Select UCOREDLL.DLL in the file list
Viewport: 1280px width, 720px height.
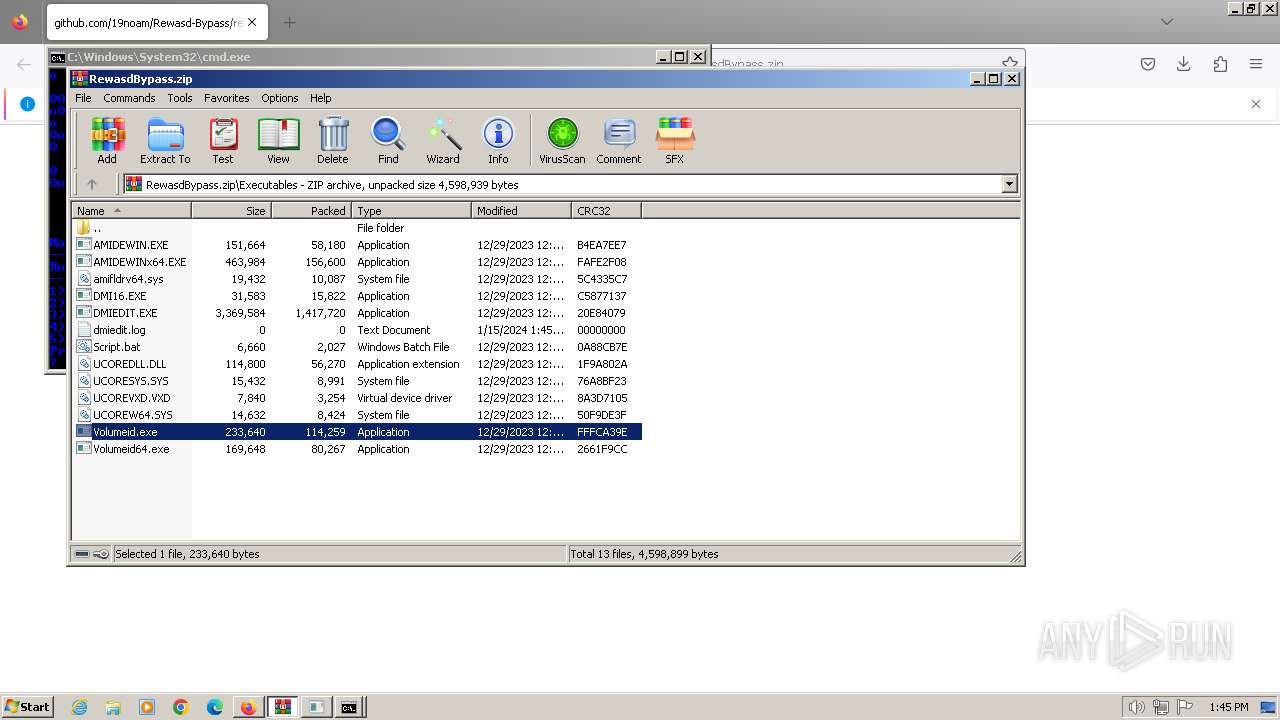(x=357, y=364)
